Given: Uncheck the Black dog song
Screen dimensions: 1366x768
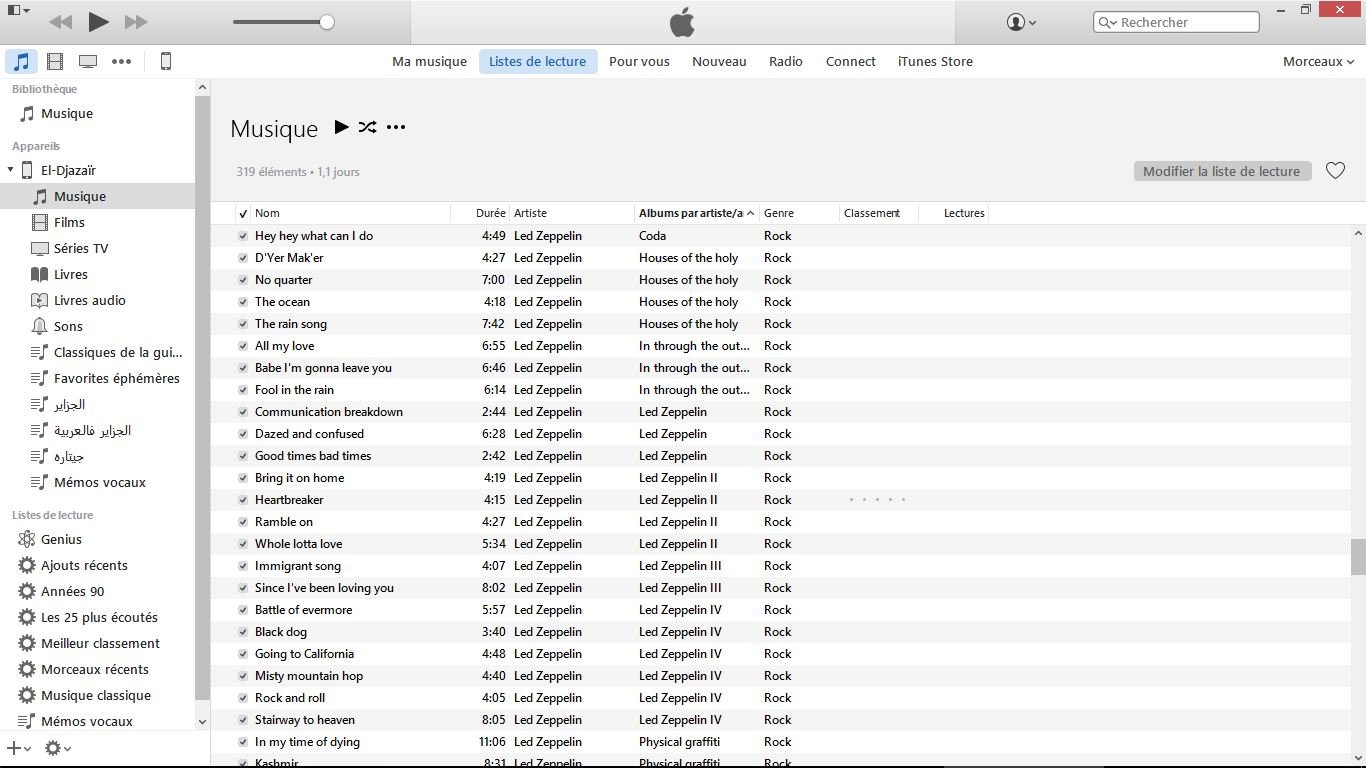Looking at the screenshot, I should (x=243, y=632).
